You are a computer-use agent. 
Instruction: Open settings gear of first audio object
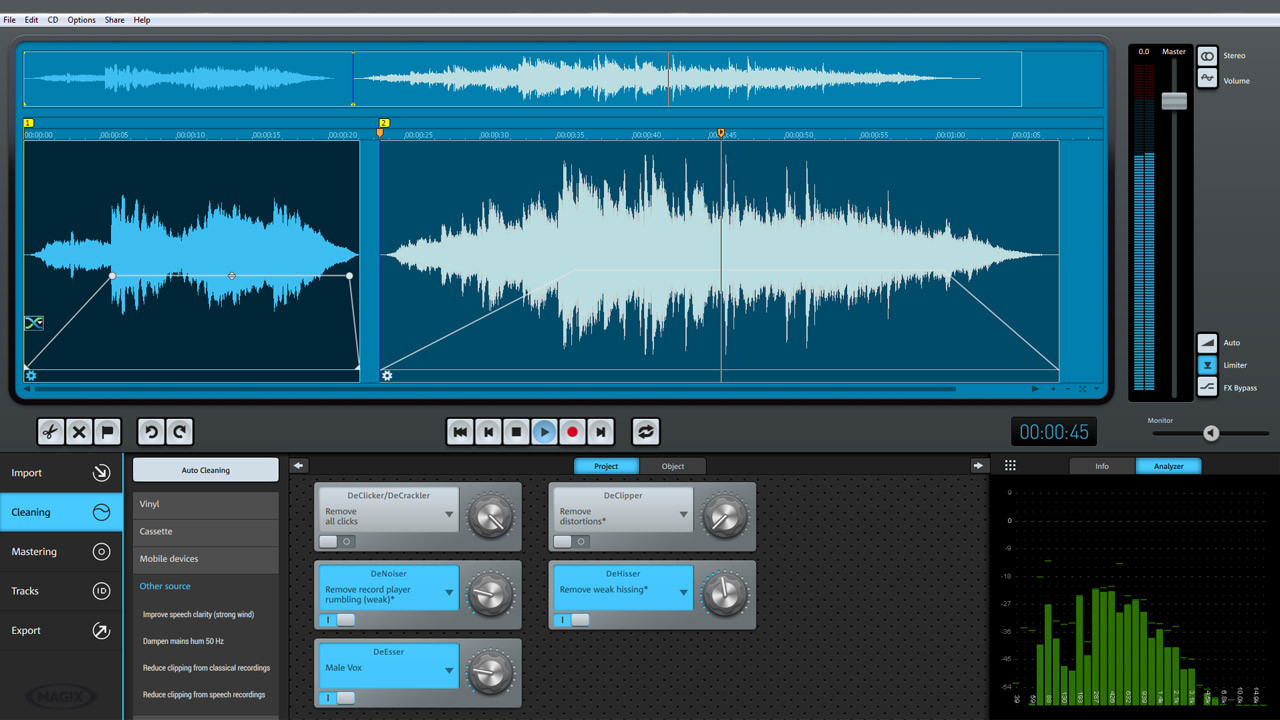click(x=31, y=376)
